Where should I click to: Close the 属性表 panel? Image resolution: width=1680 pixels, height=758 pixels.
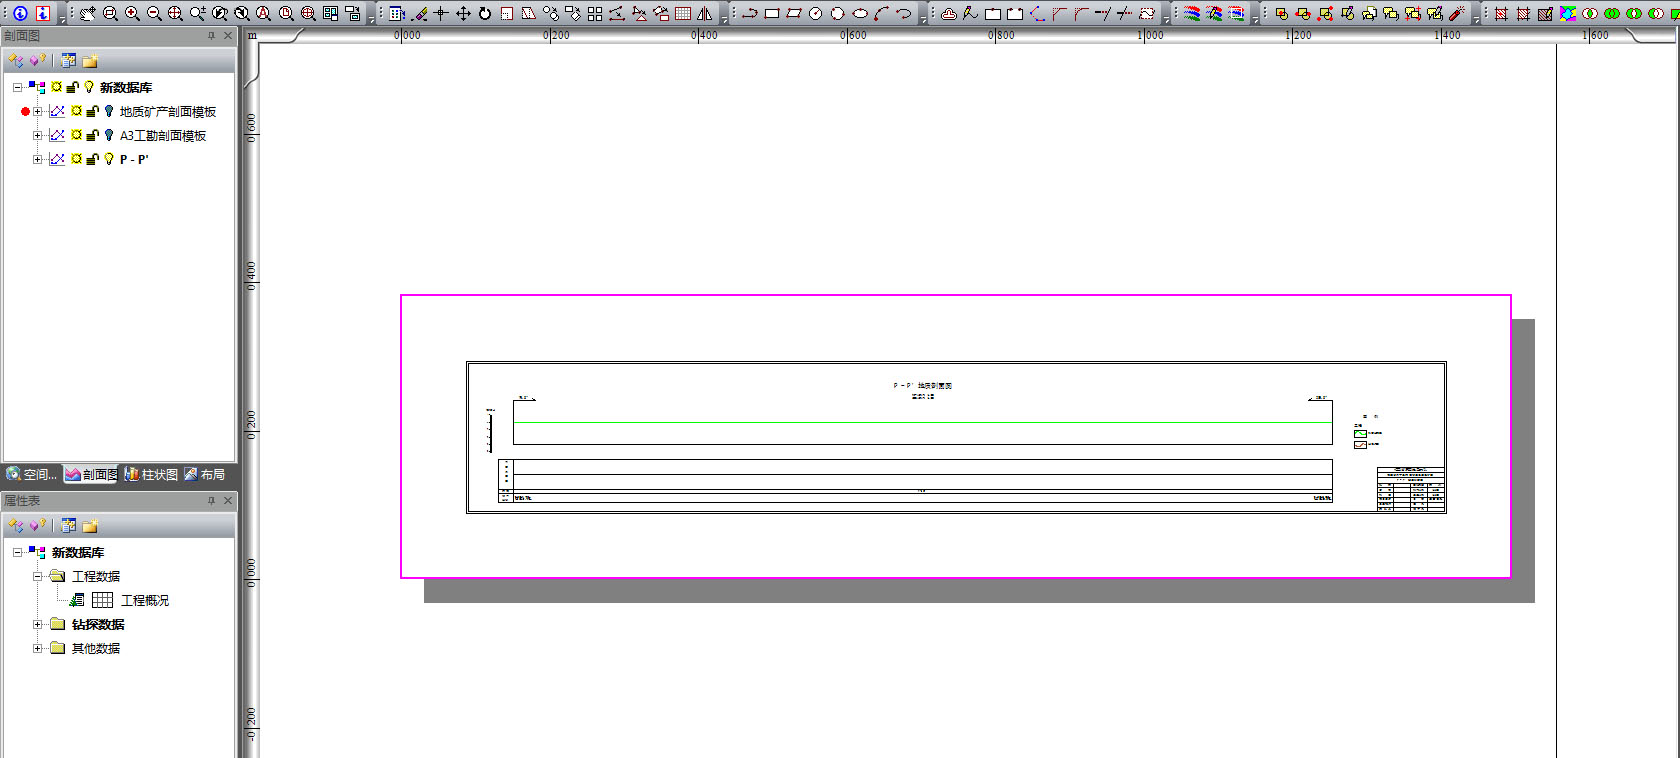pos(228,500)
